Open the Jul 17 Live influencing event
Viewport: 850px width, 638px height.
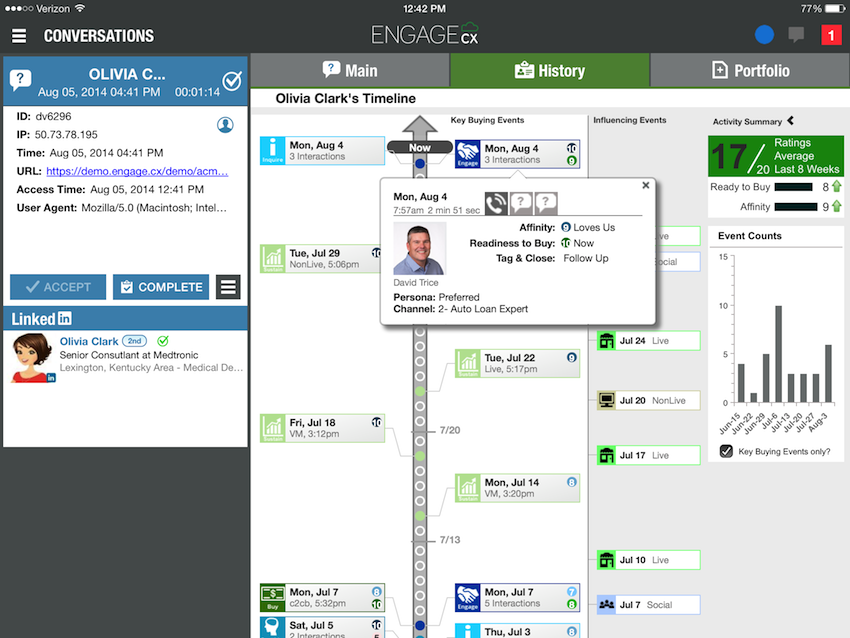[648, 455]
